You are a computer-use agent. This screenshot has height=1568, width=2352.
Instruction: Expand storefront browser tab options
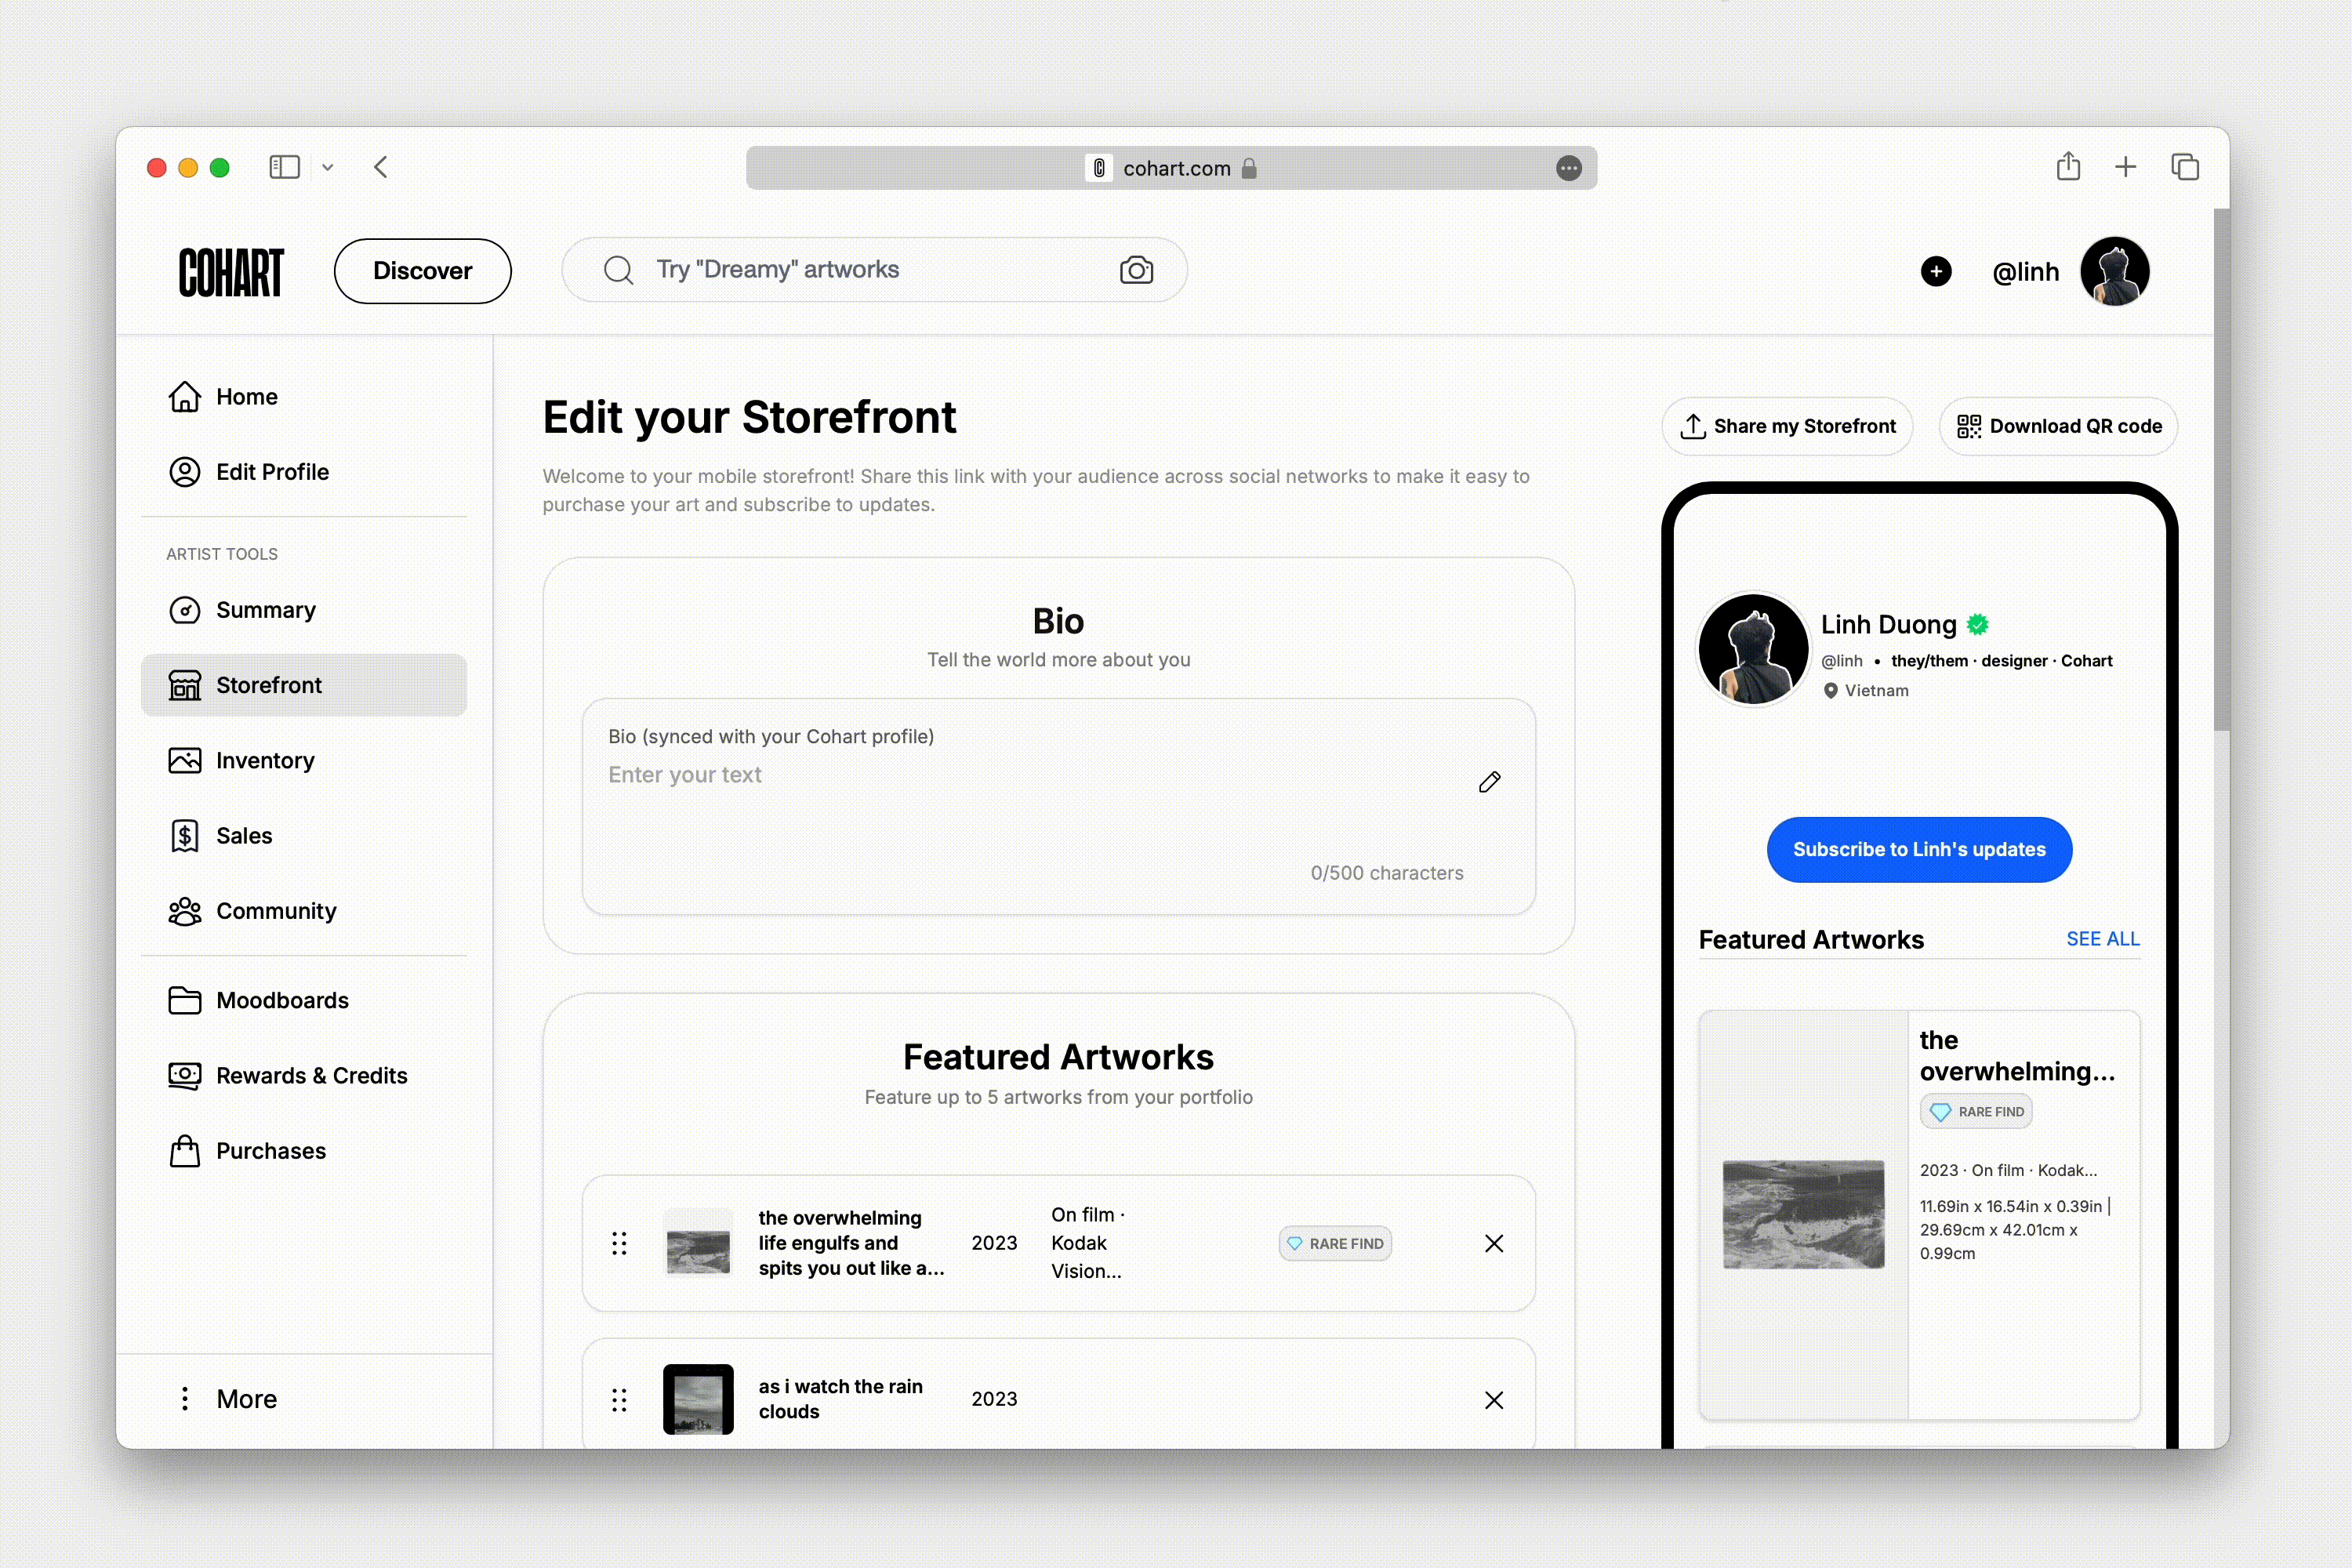pos(331,166)
